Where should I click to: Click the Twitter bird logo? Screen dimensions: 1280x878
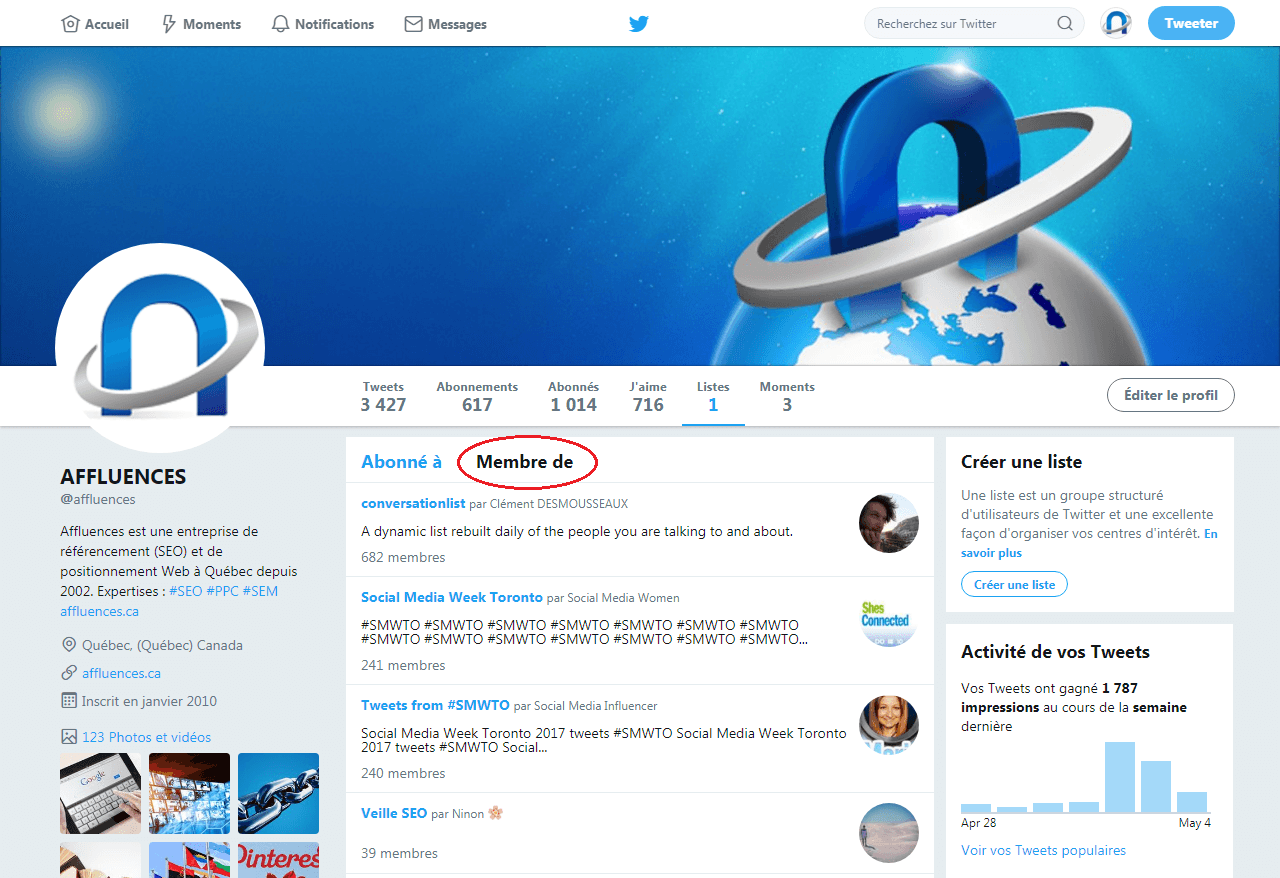639,24
